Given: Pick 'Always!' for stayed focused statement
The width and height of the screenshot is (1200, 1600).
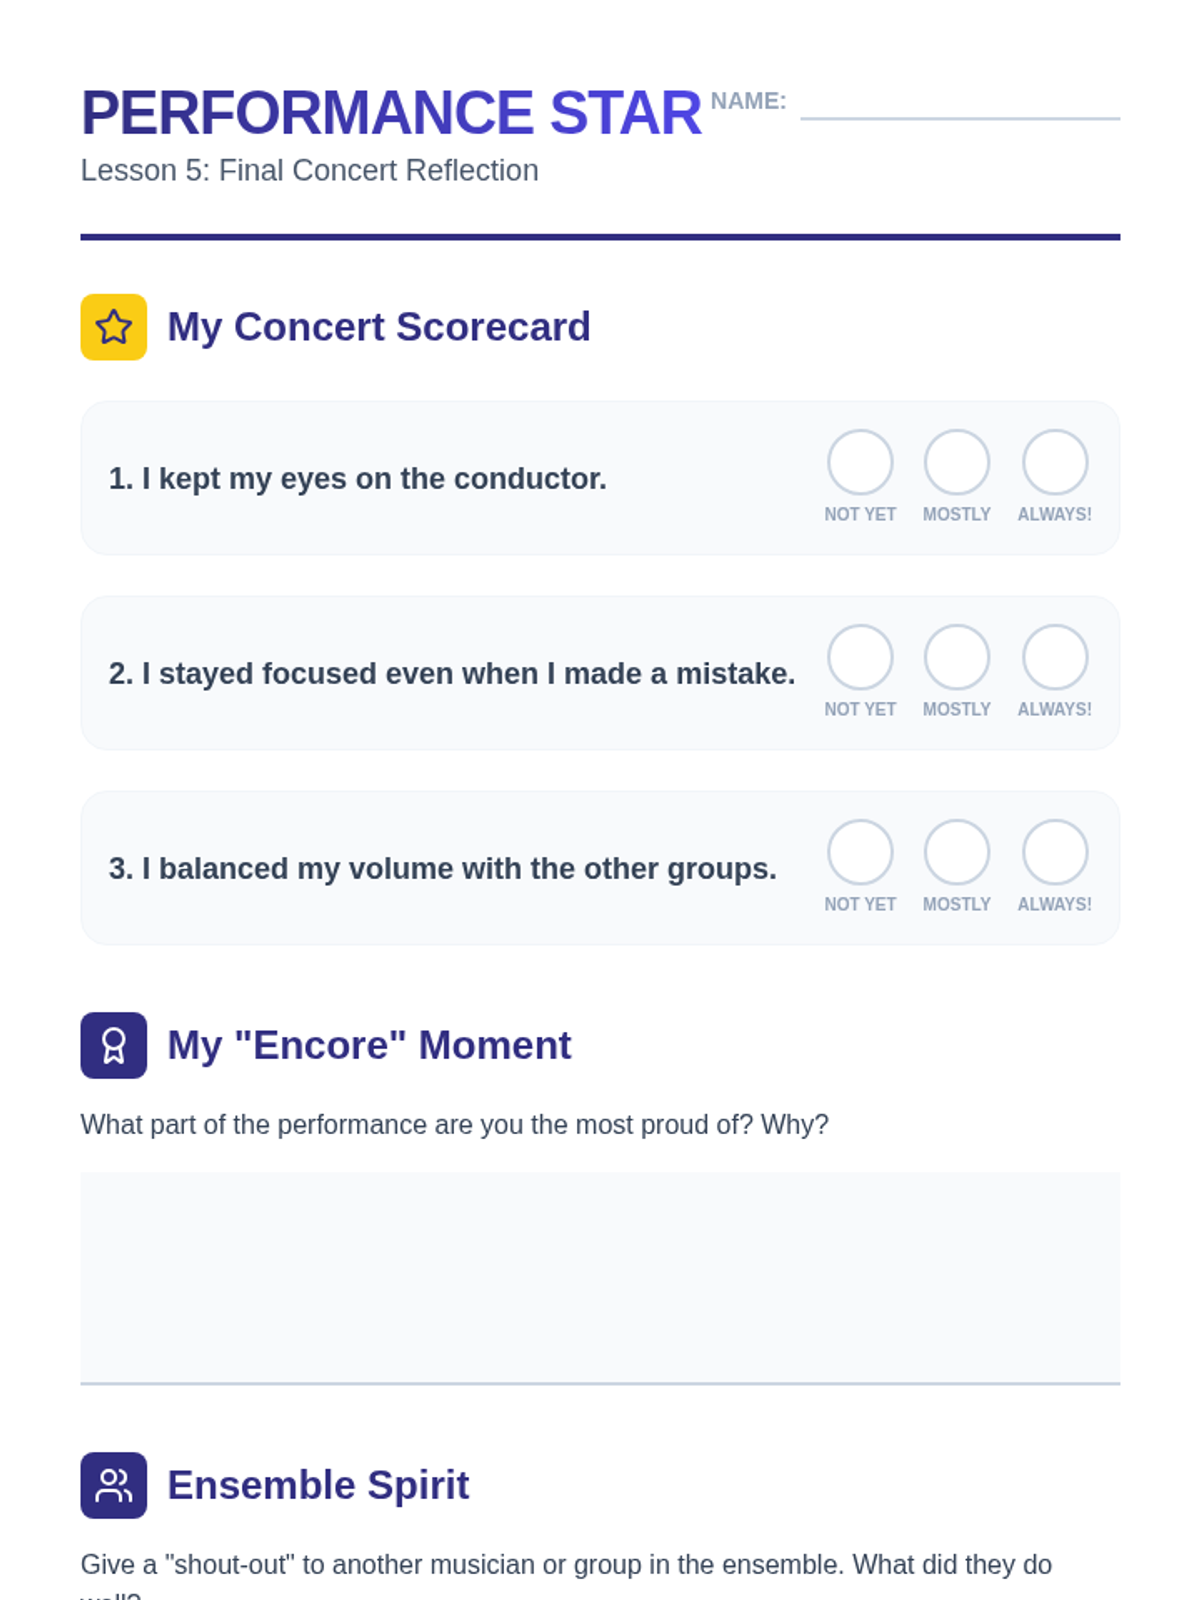Looking at the screenshot, I should tap(1054, 657).
